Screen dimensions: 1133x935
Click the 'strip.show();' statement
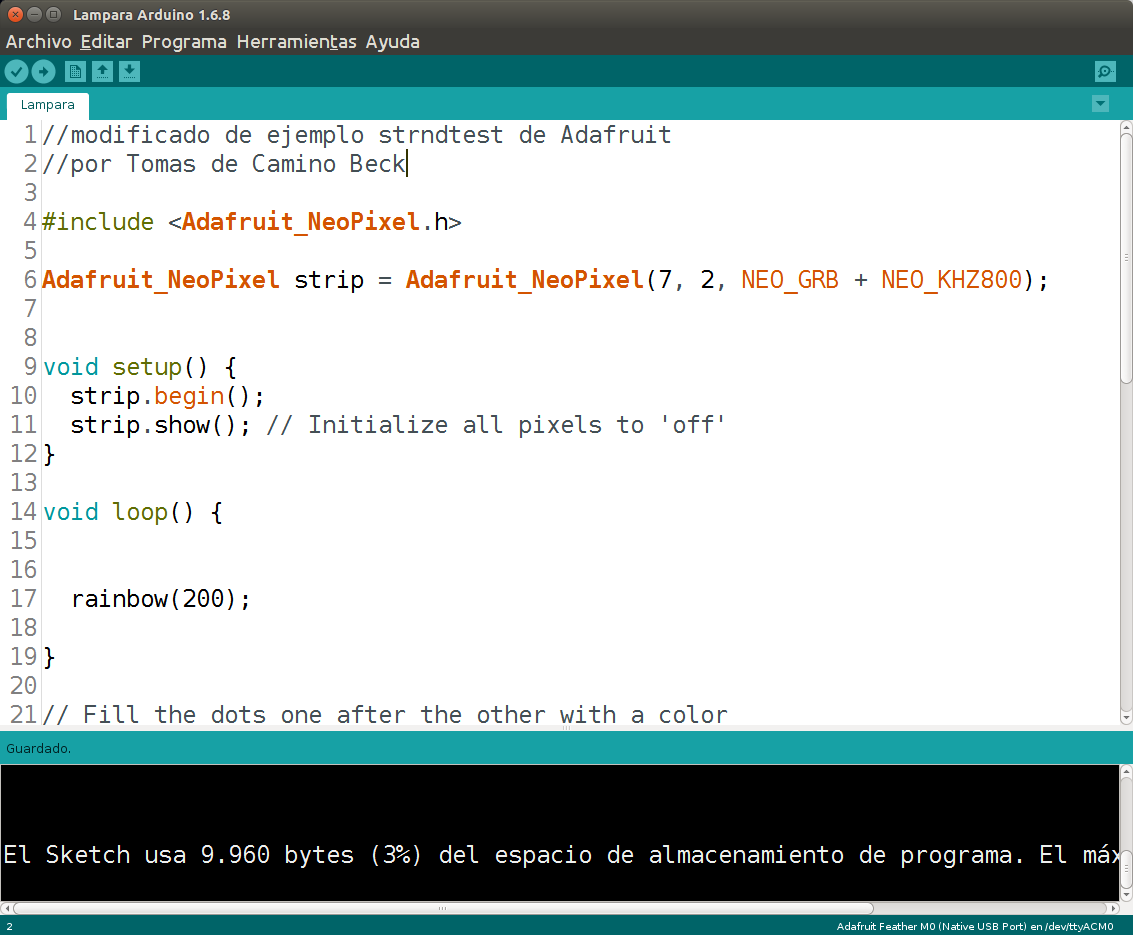tap(160, 425)
